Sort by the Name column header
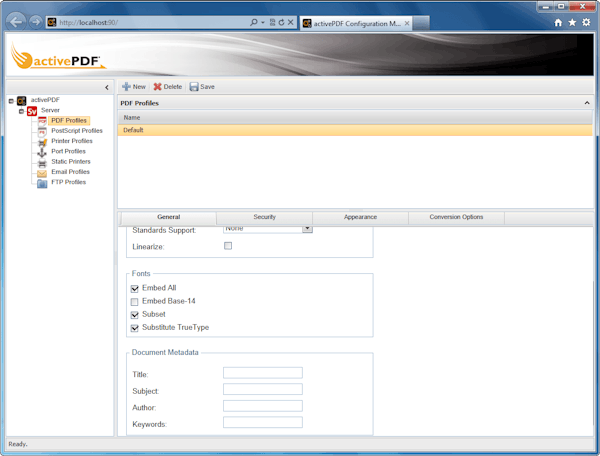 pyautogui.click(x=355, y=117)
